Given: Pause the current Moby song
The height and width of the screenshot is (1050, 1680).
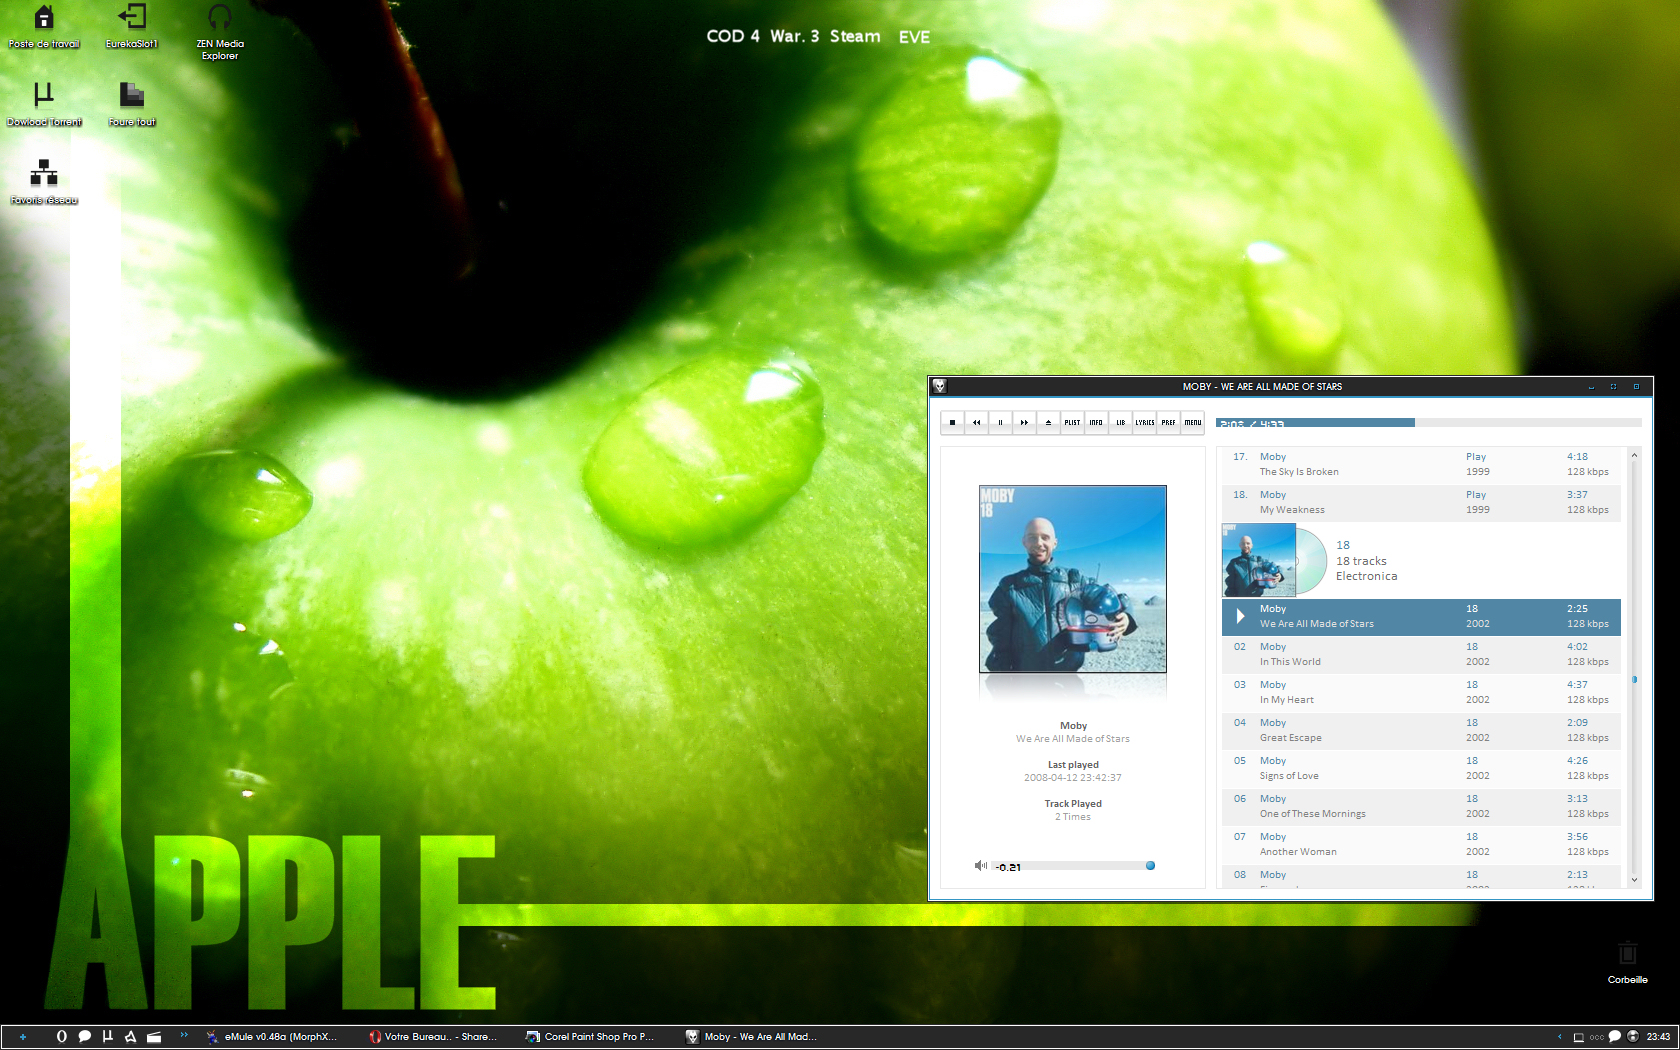Looking at the screenshot, I should point(1000,422).
